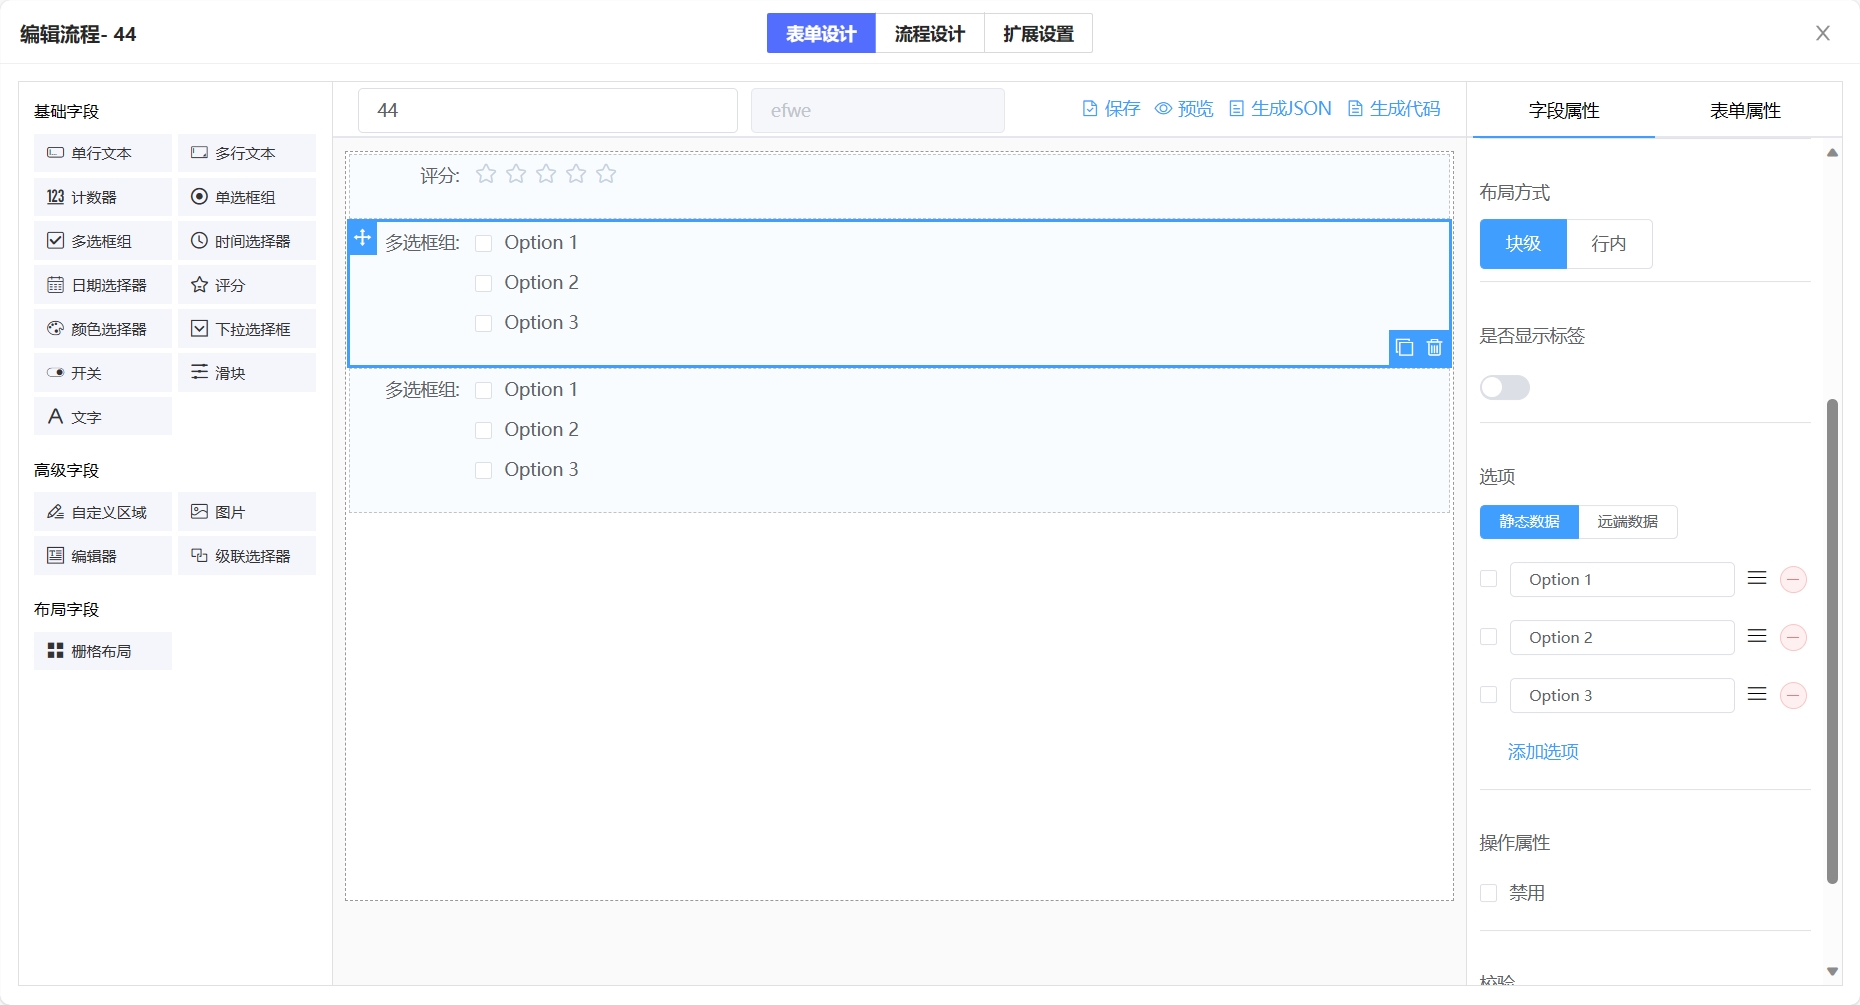
Task: Open the form properties tab (表单属性)
Action: [1745, 111]
